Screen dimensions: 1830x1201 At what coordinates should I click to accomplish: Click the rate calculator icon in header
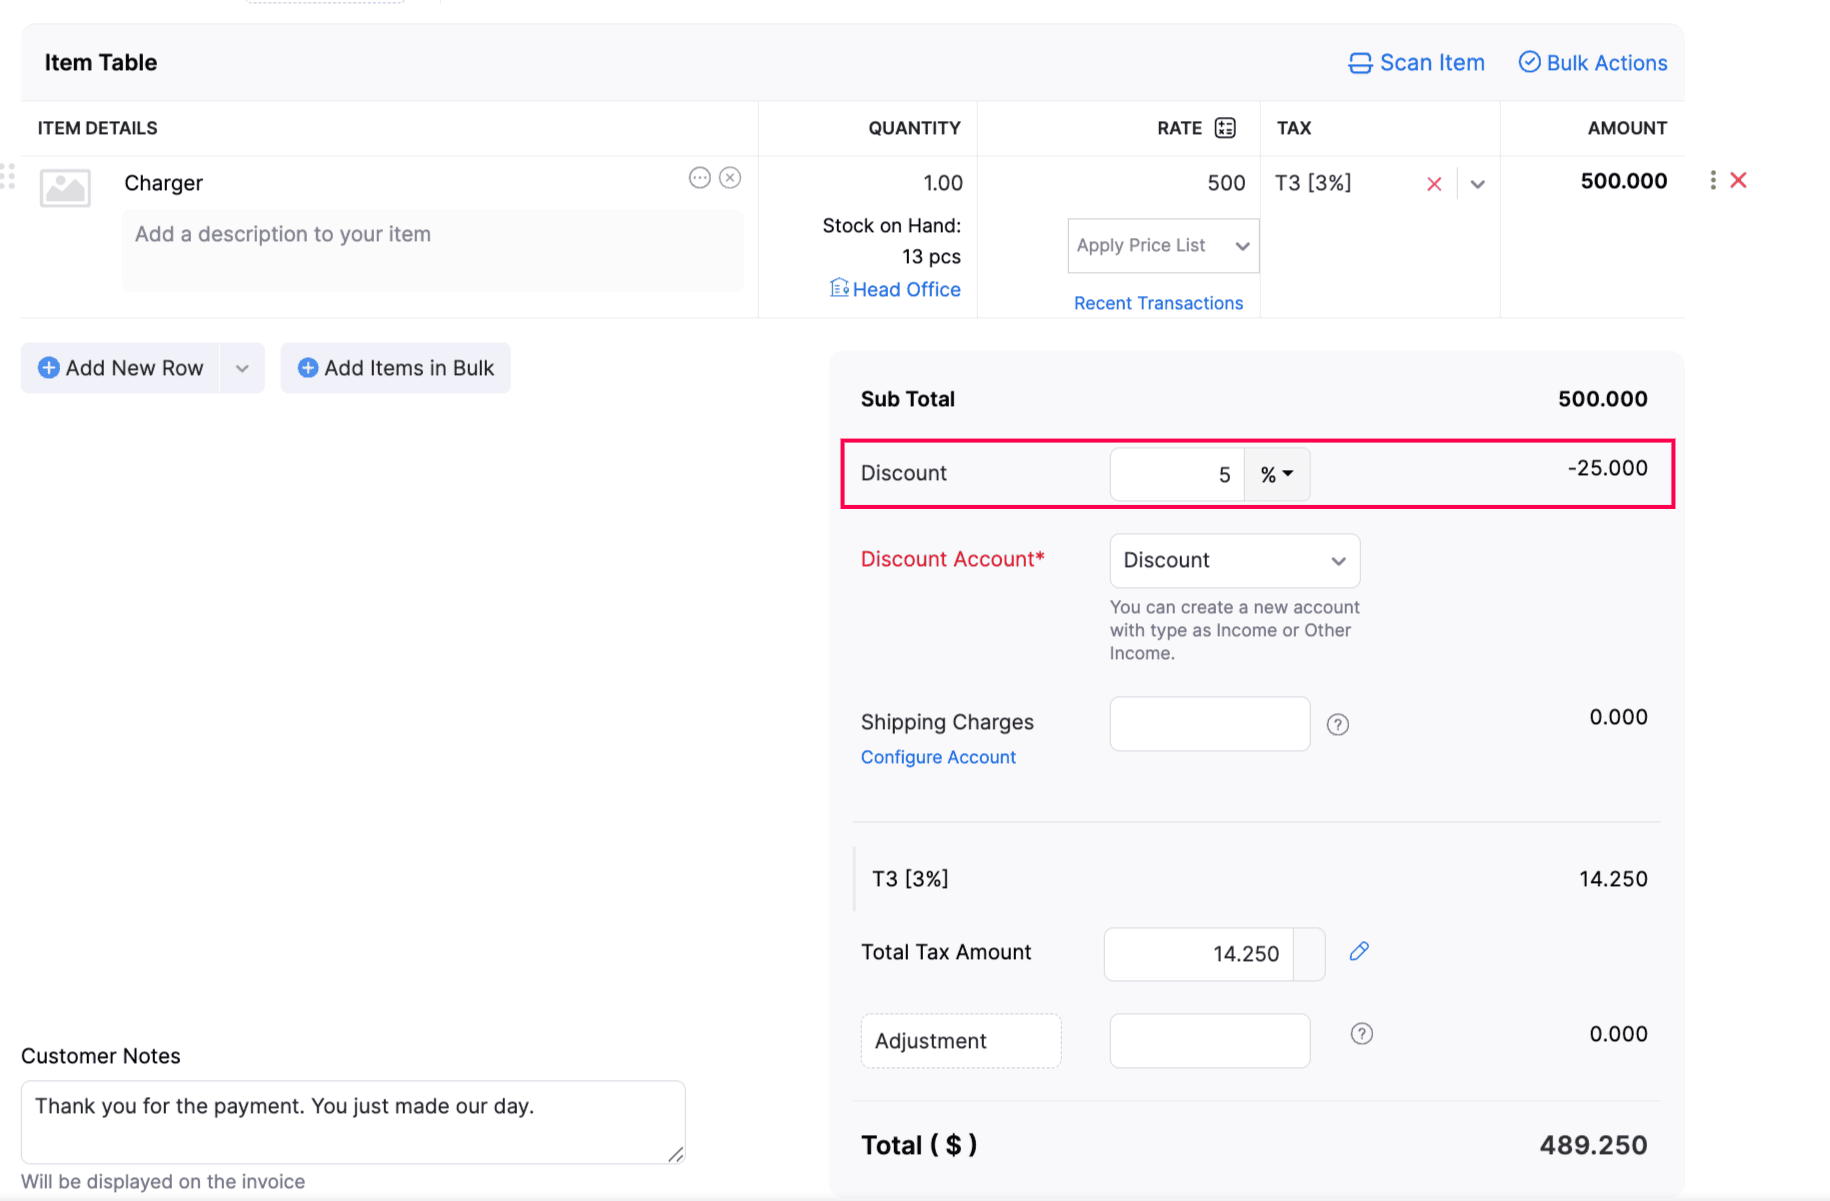point(1225,128)
